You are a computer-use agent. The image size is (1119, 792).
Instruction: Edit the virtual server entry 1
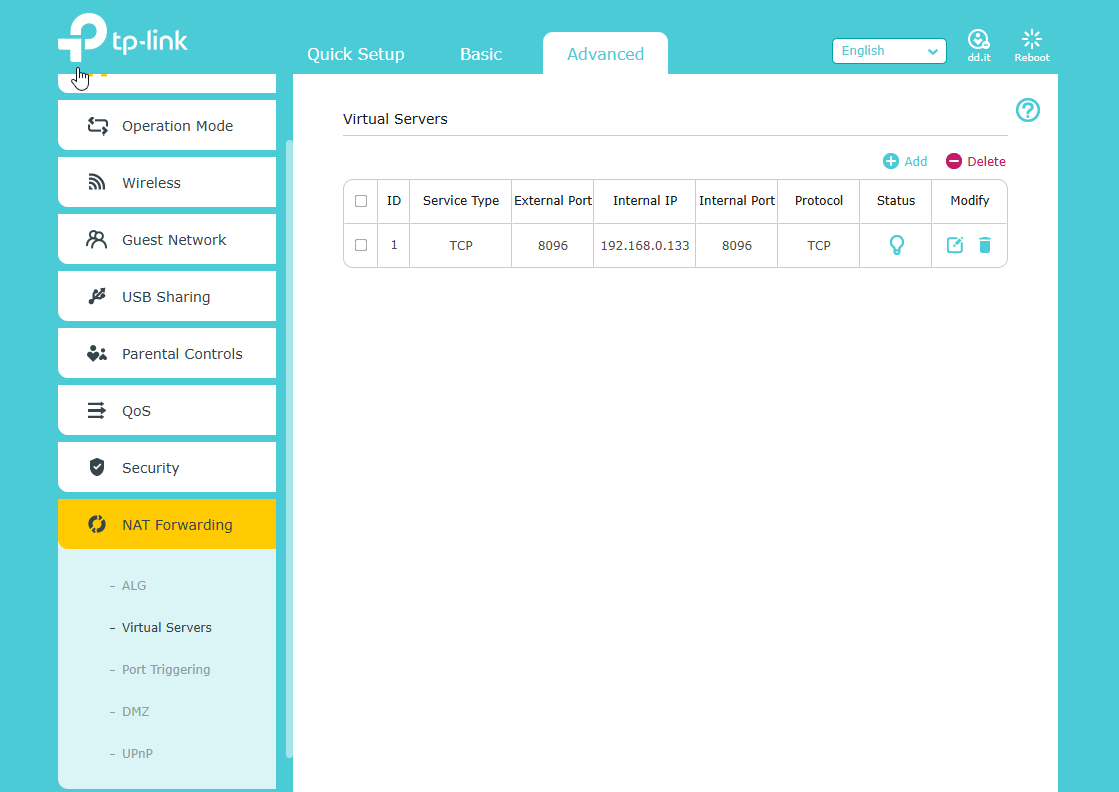[x=955, y=245]
